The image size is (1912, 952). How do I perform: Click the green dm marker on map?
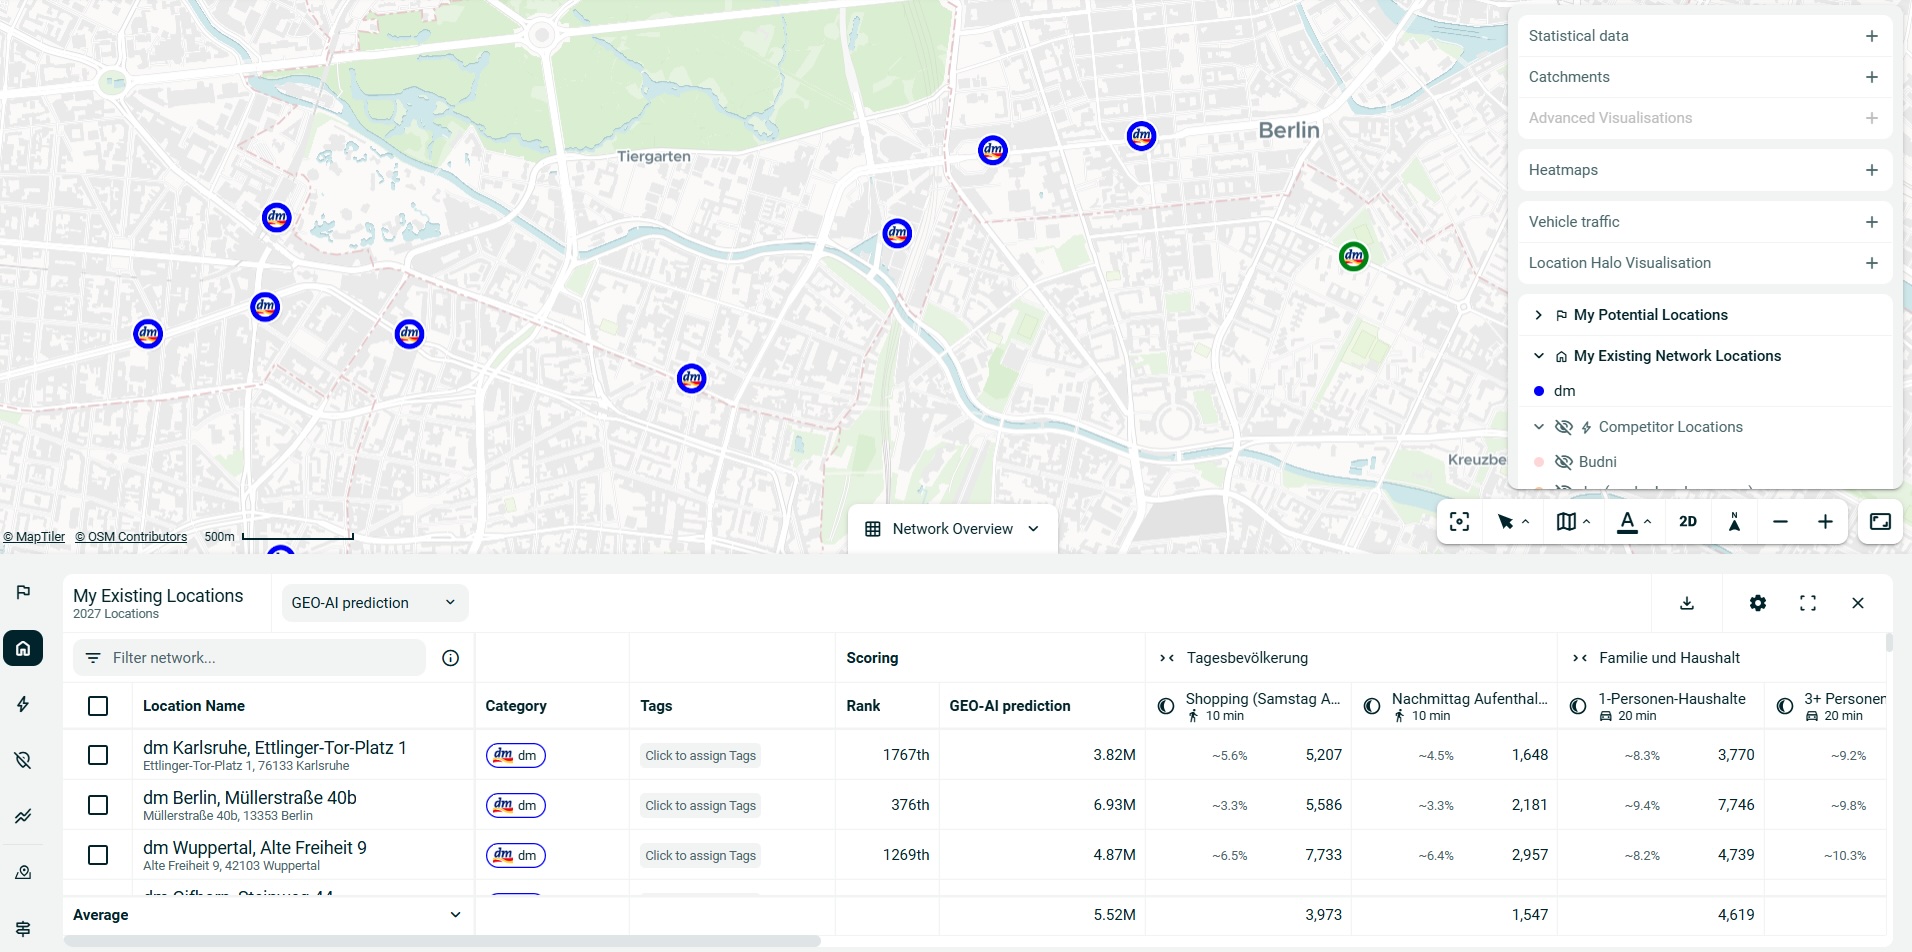[1353, 256]
